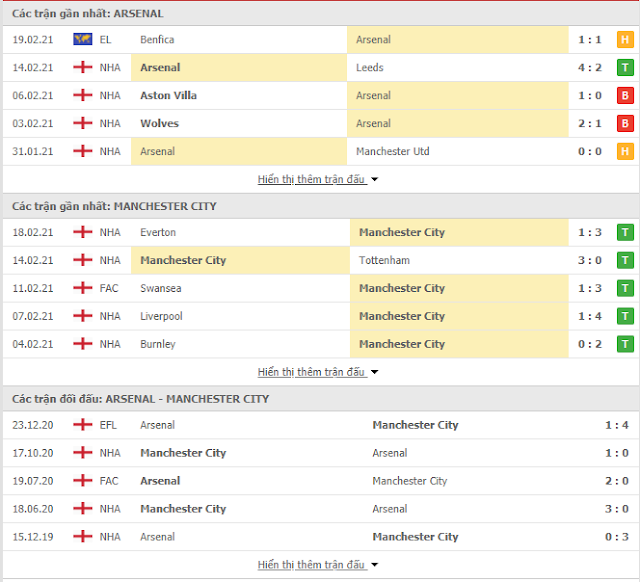This screenshot has height=582, width=640.
Task: Expand more matches under Manchester City recent games
Action: click(x=318, y=372)
